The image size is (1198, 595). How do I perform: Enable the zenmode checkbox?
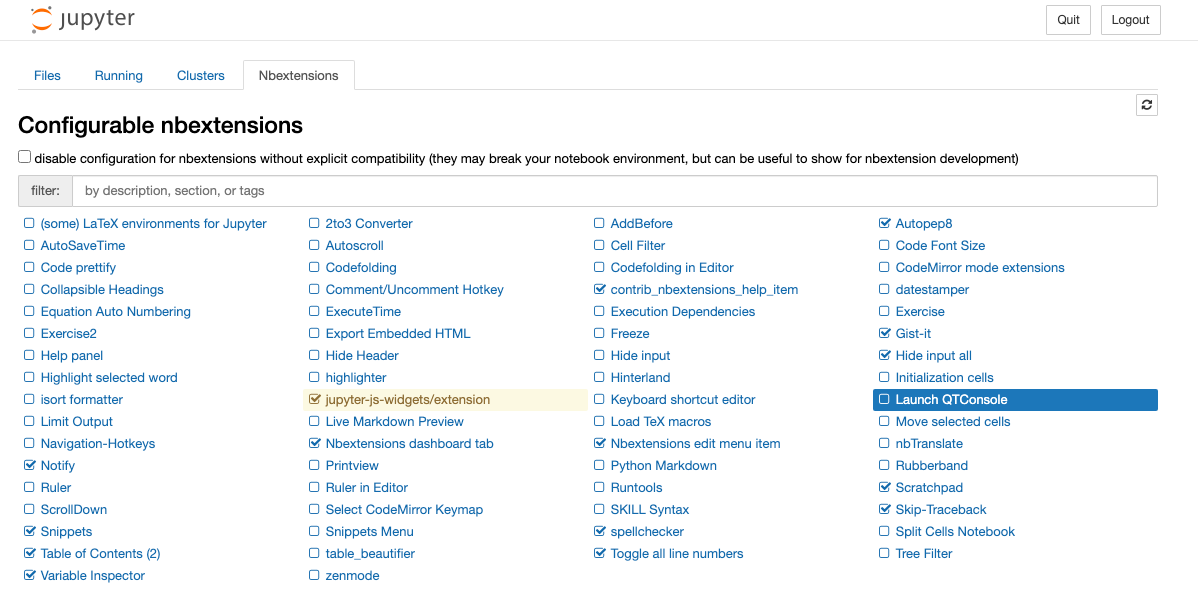point(314,576)
